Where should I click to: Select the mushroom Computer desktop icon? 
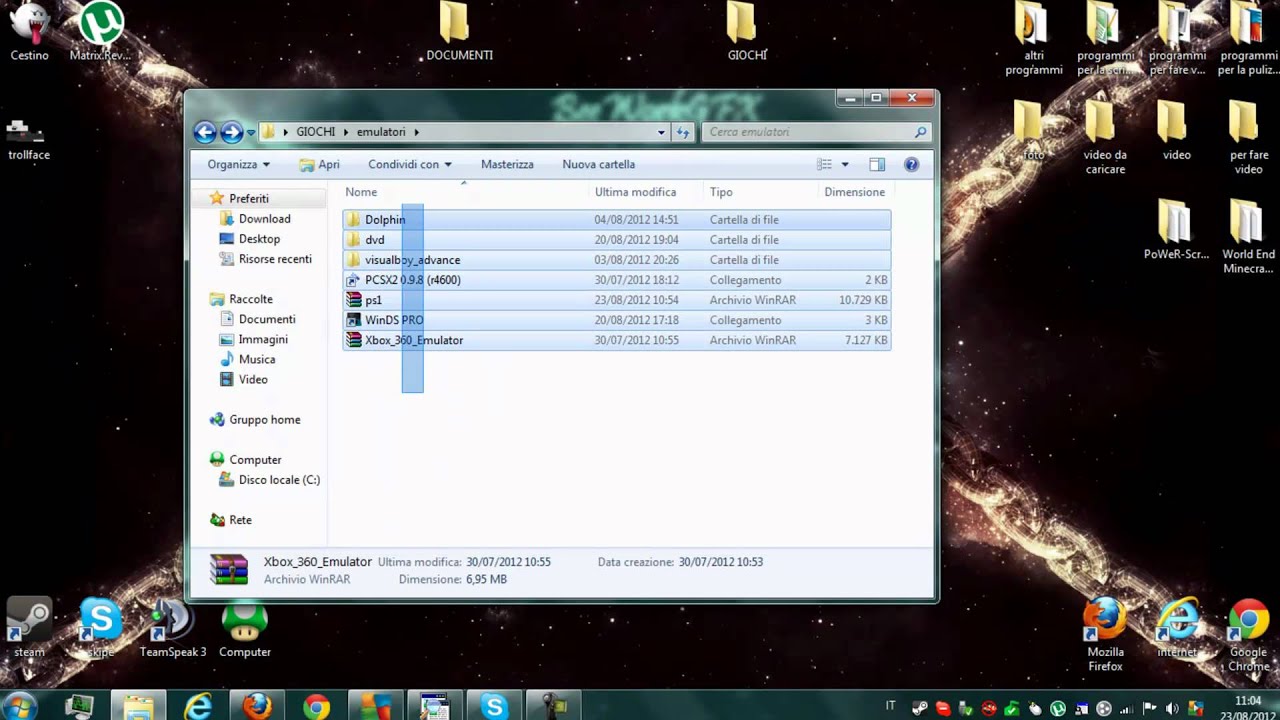tap(245, 628)
